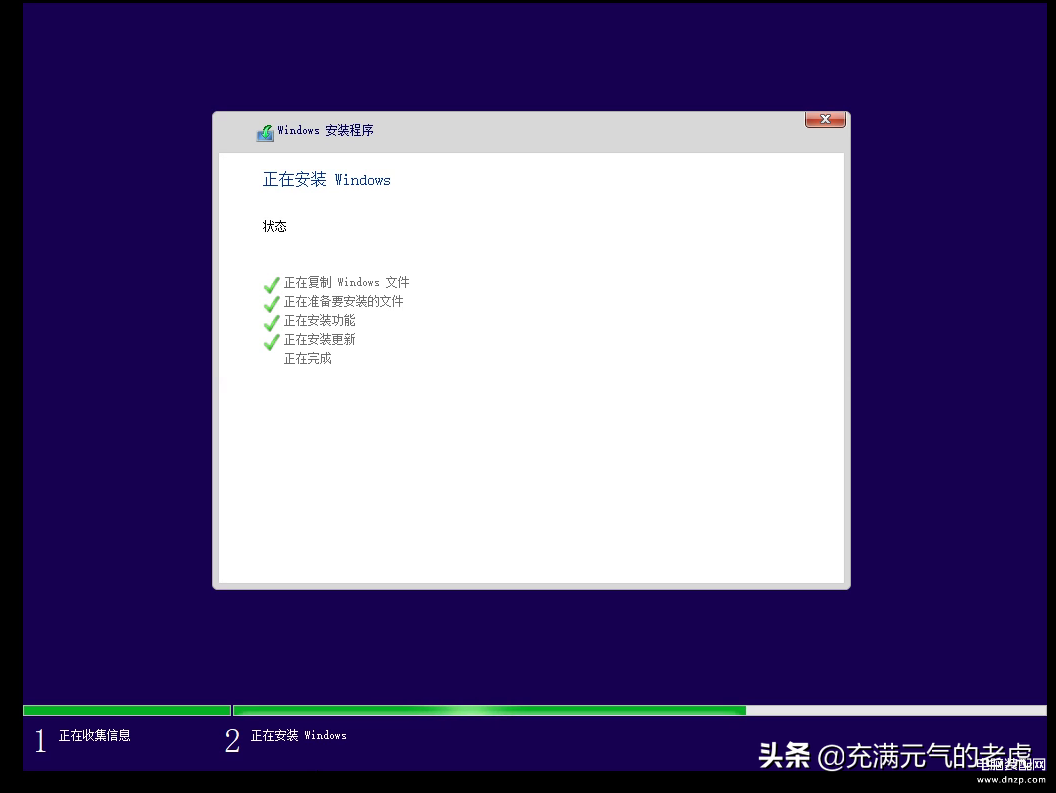Click the stage number 2 at the bottom

pos(232,740)
